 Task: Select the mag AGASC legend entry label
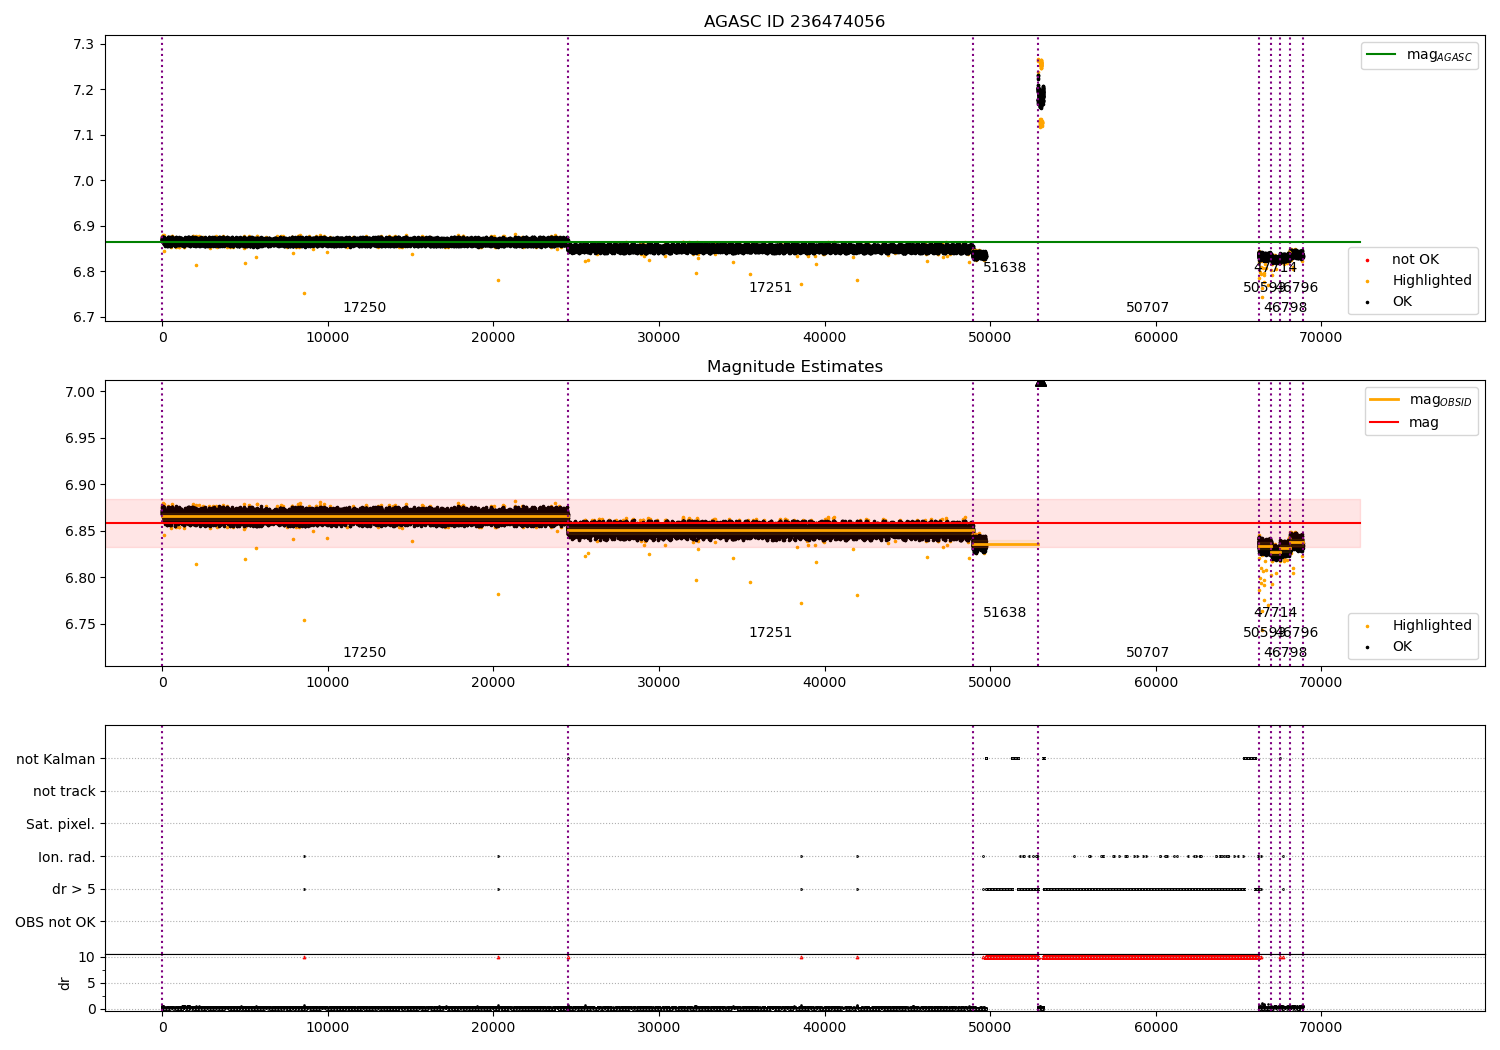pos(1439,56)
